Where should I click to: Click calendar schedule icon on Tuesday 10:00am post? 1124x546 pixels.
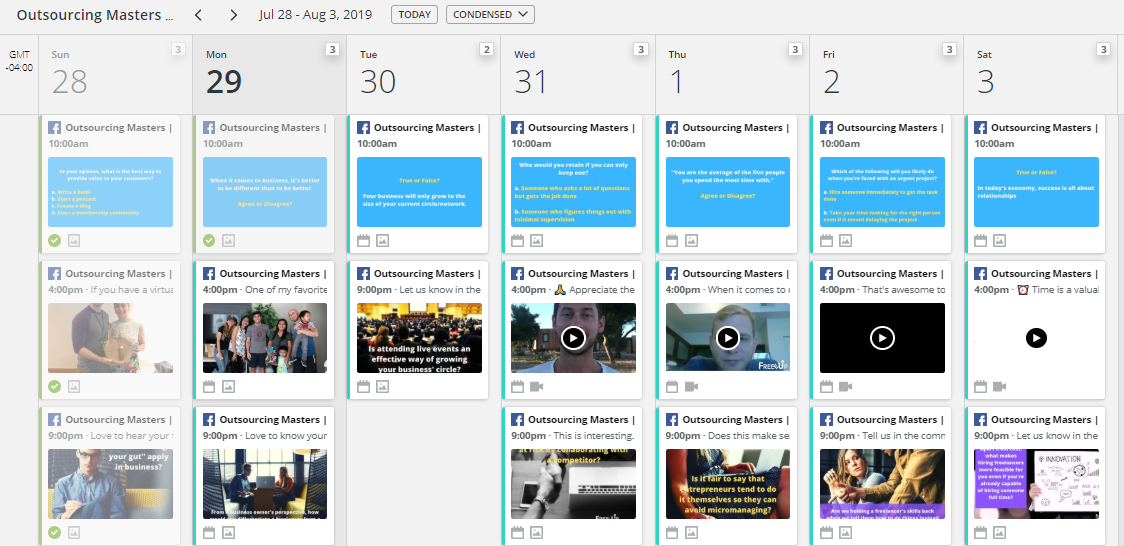363,241
